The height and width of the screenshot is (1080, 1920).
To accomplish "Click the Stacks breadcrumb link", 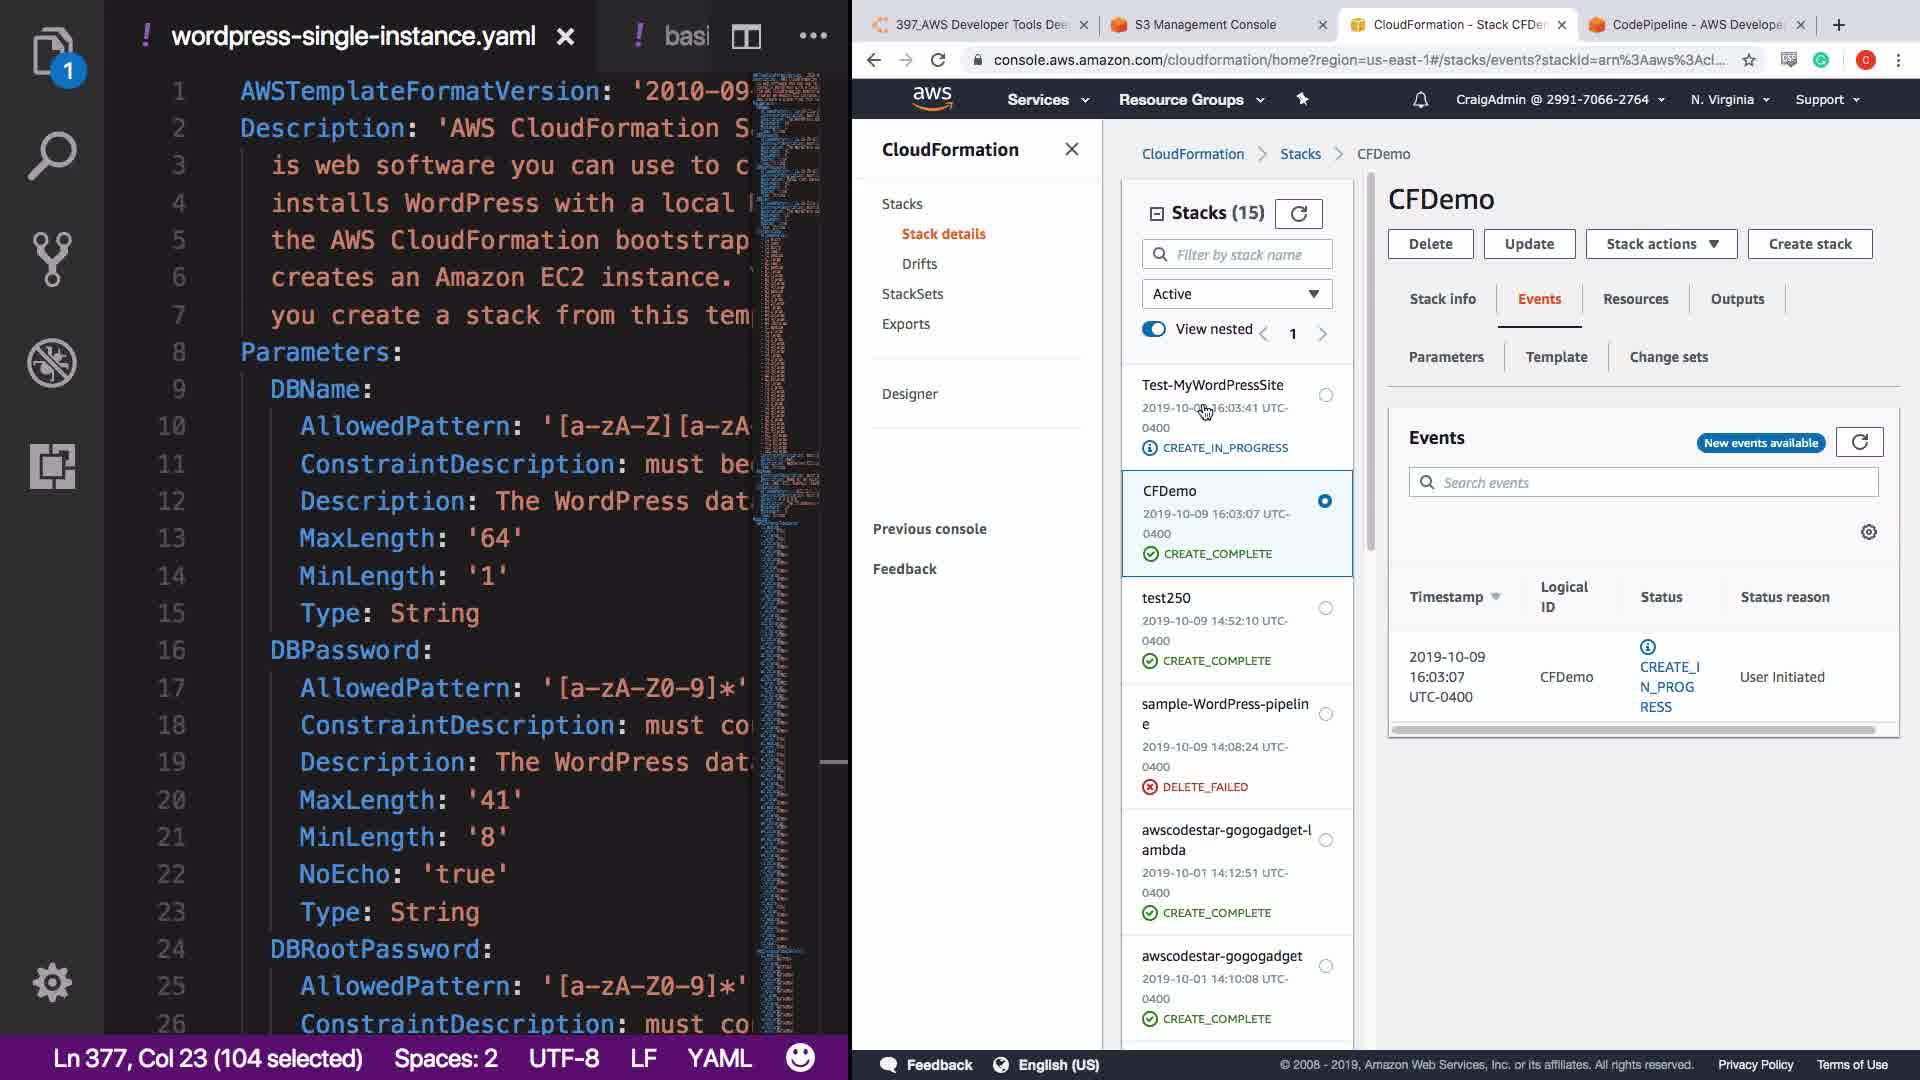I will (x=1300, y=154).
